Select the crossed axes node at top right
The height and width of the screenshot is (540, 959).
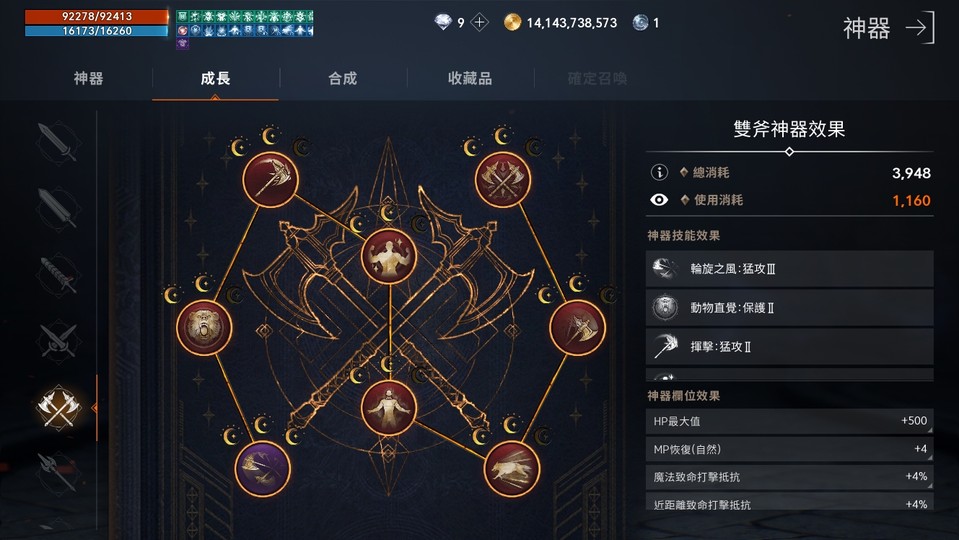click(x=503, y=179)
